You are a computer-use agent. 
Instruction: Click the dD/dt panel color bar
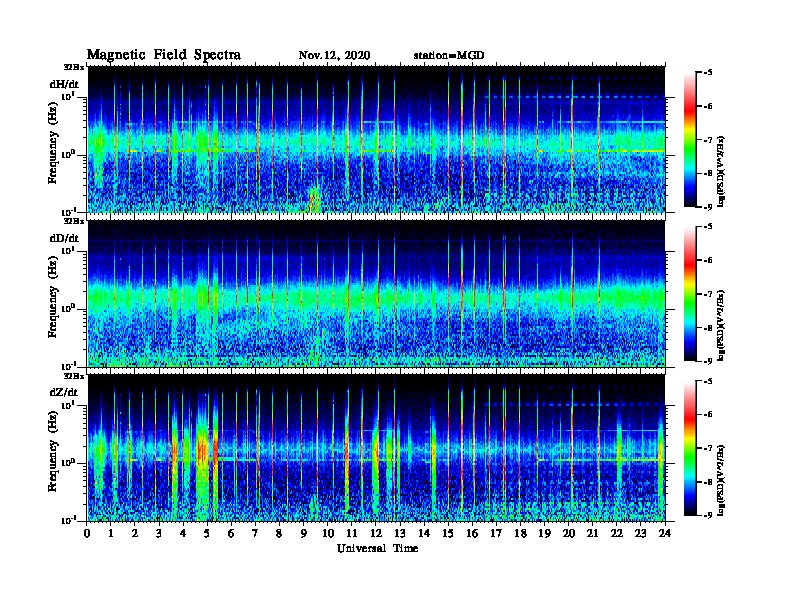point(690,294)
